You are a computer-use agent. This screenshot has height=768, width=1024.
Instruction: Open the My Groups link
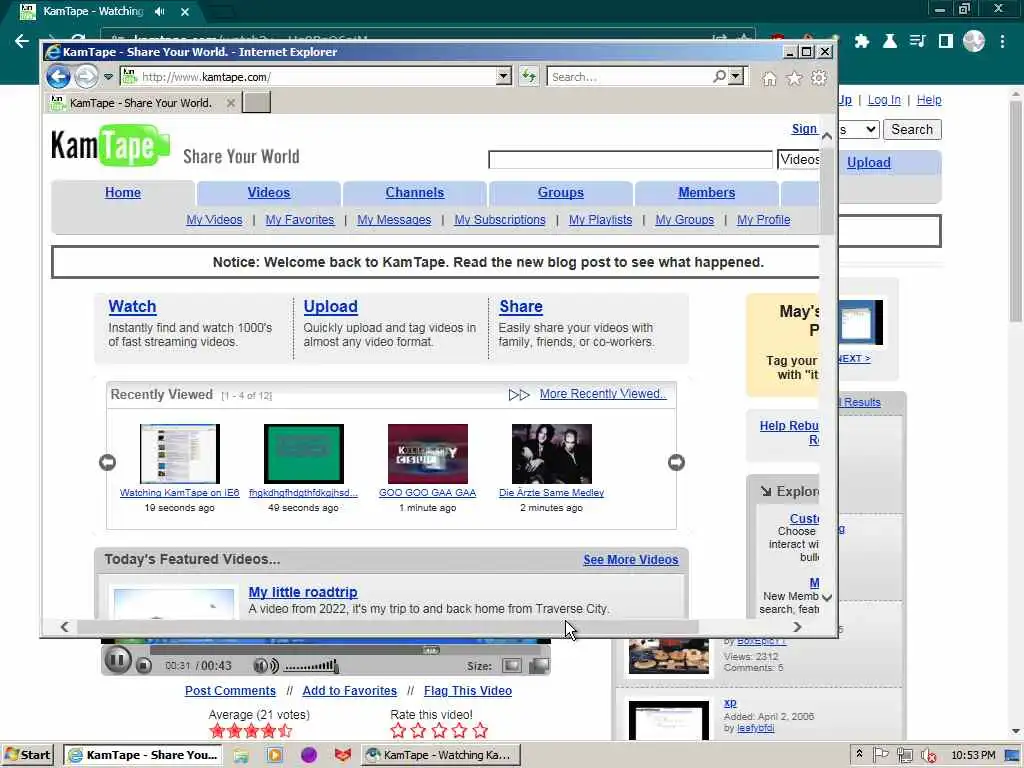684,220
